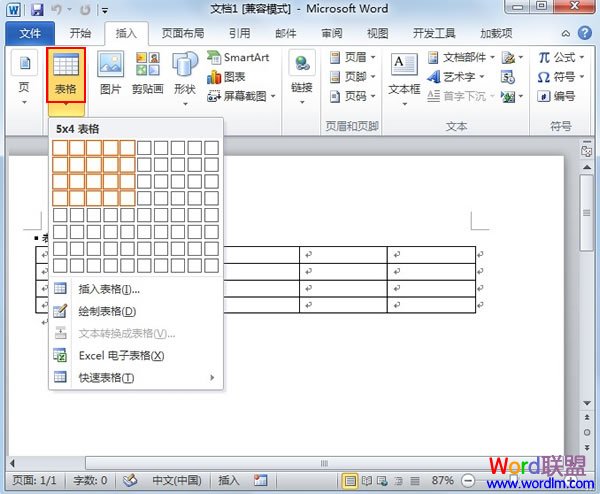Open the 文本框 text box menu
600x494 pixels.
tap(404, 79)
